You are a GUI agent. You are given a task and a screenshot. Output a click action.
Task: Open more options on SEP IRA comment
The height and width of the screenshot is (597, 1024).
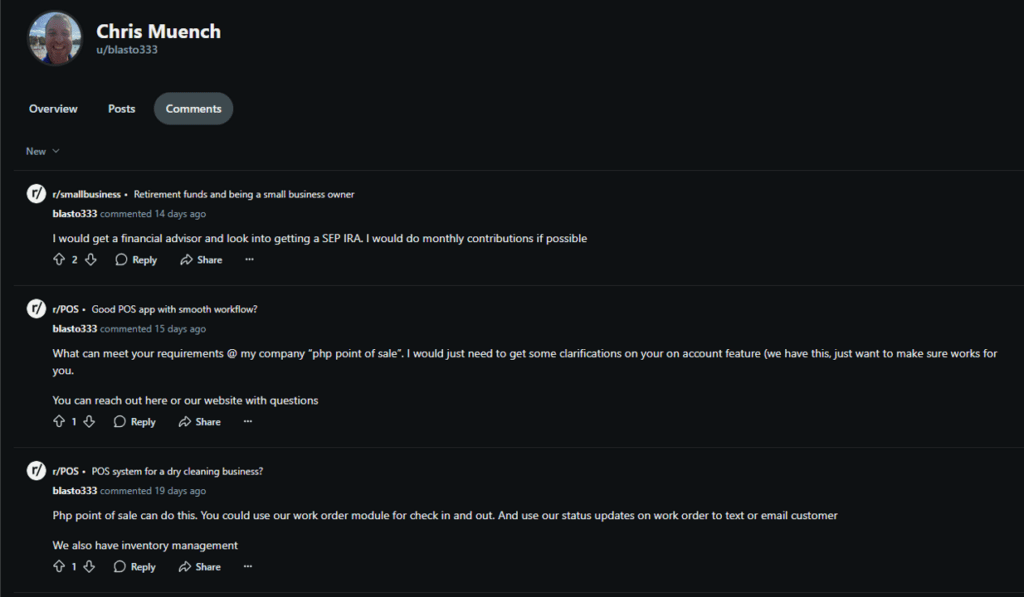tap(249, 260)
